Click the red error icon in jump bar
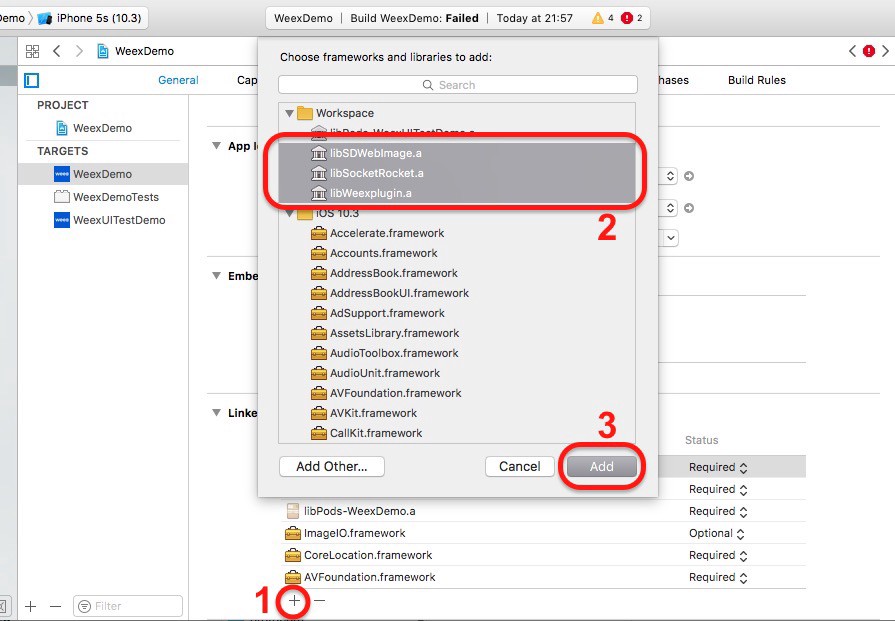This screenshot has width=895, height=621. pyautogui.click(x=869, y=51)
